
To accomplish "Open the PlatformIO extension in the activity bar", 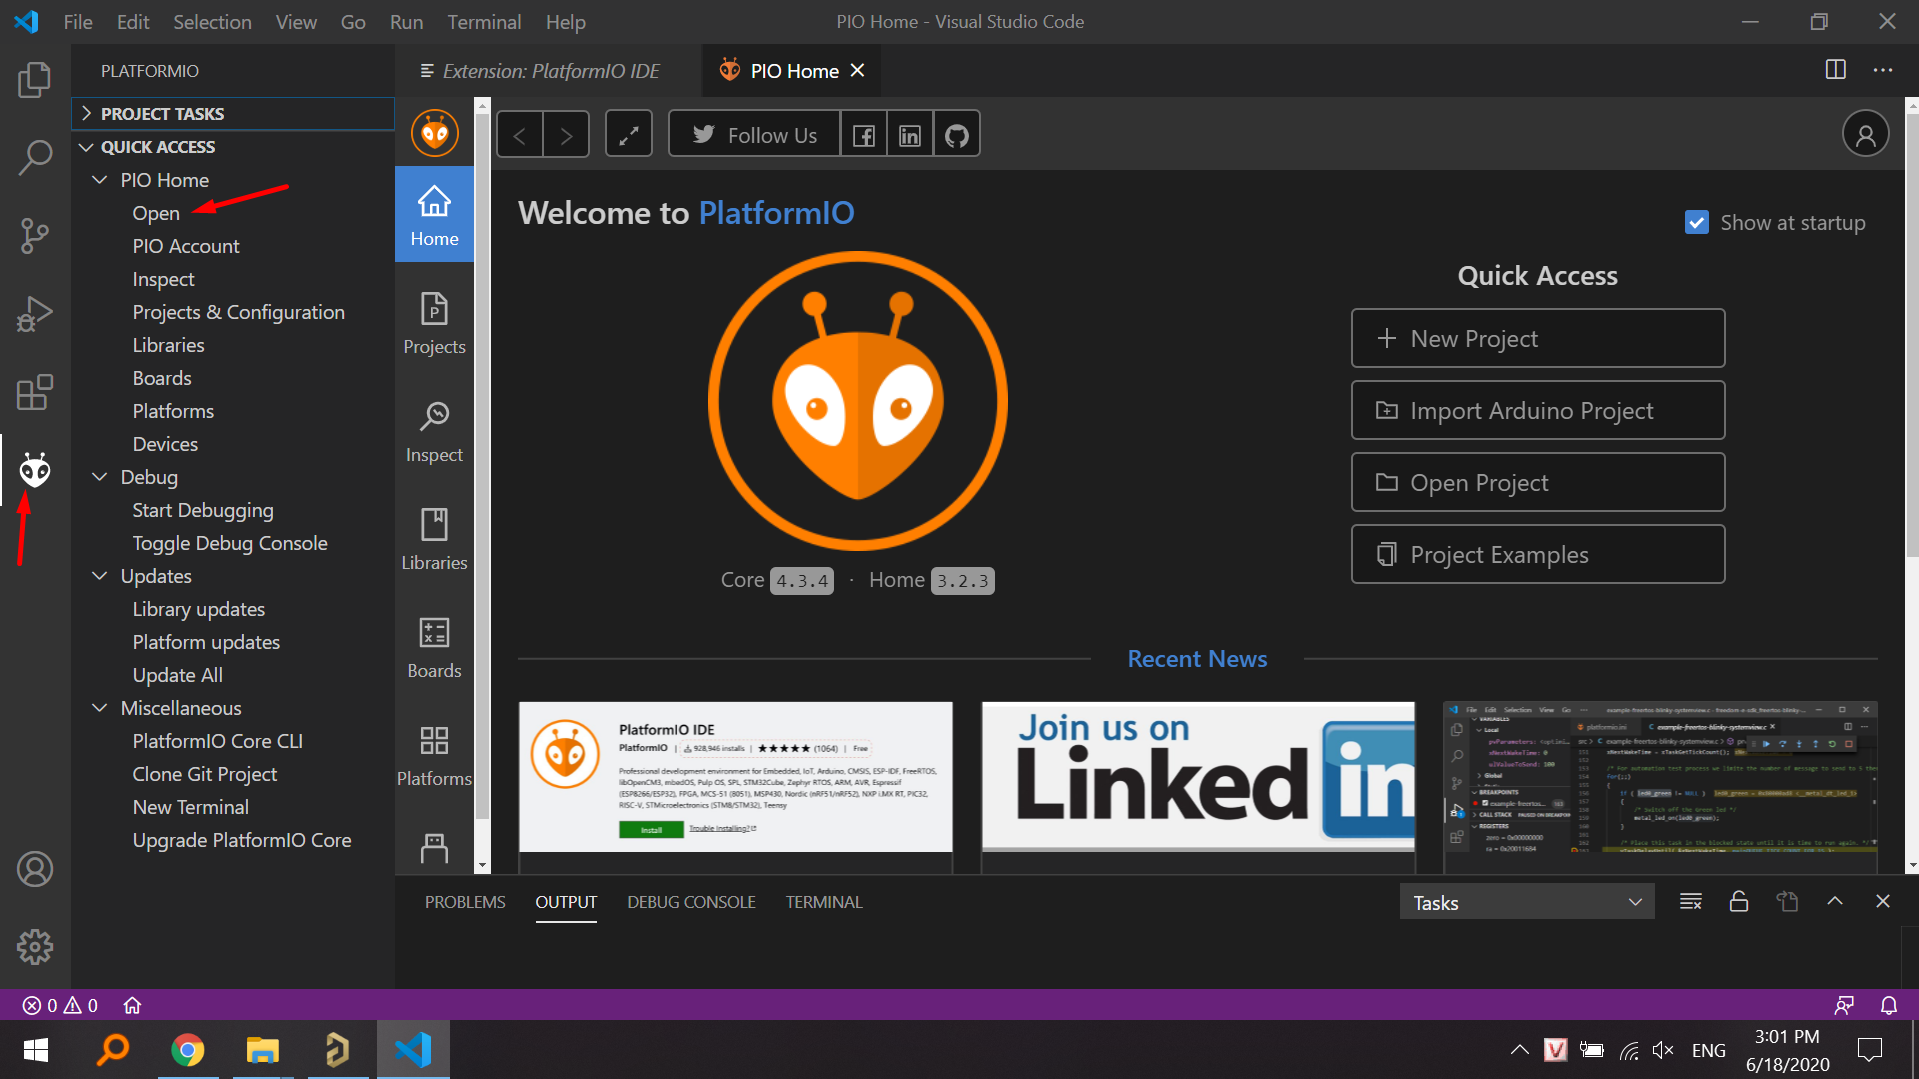I will tap(35, 468).
